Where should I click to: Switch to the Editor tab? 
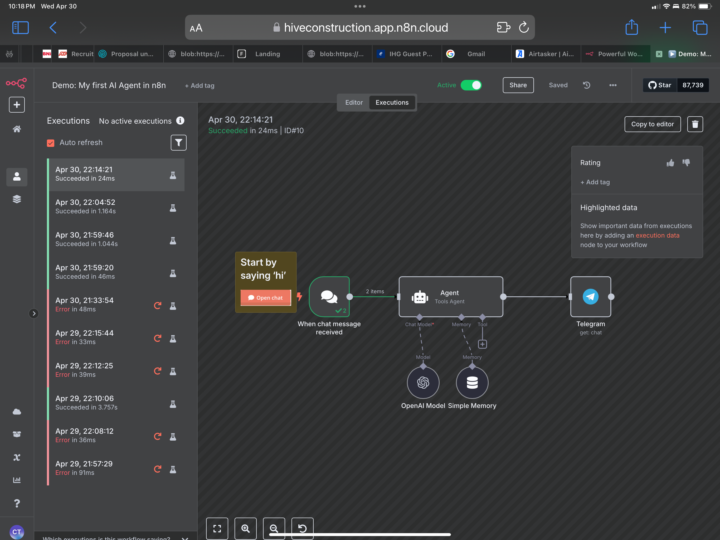(354, 102)
